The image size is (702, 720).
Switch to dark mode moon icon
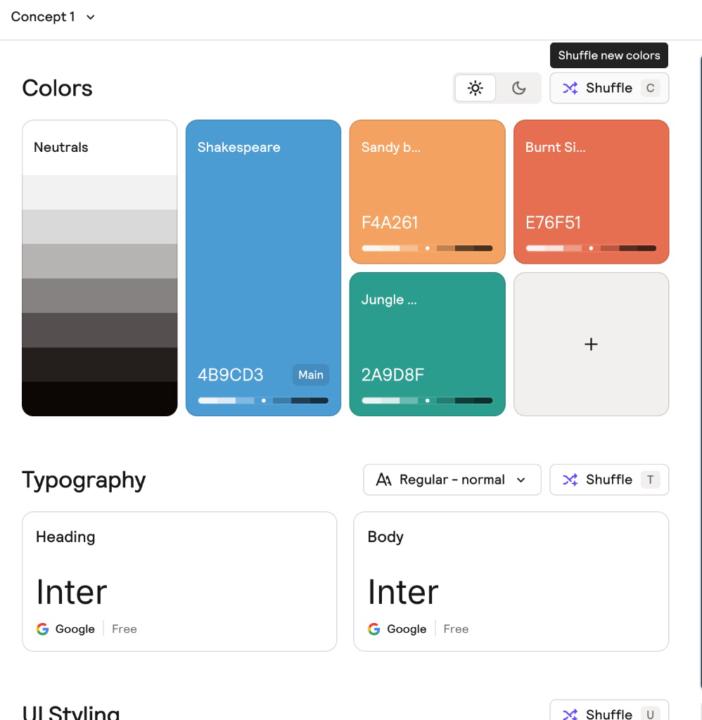click(519, 88)
